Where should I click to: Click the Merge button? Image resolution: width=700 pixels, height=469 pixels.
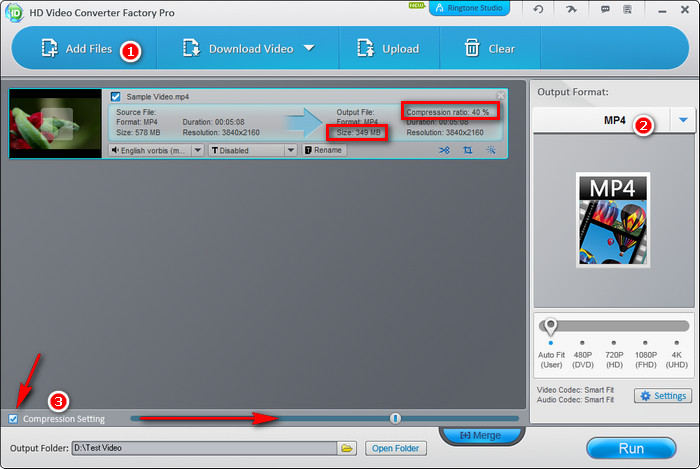pos(481,435)
